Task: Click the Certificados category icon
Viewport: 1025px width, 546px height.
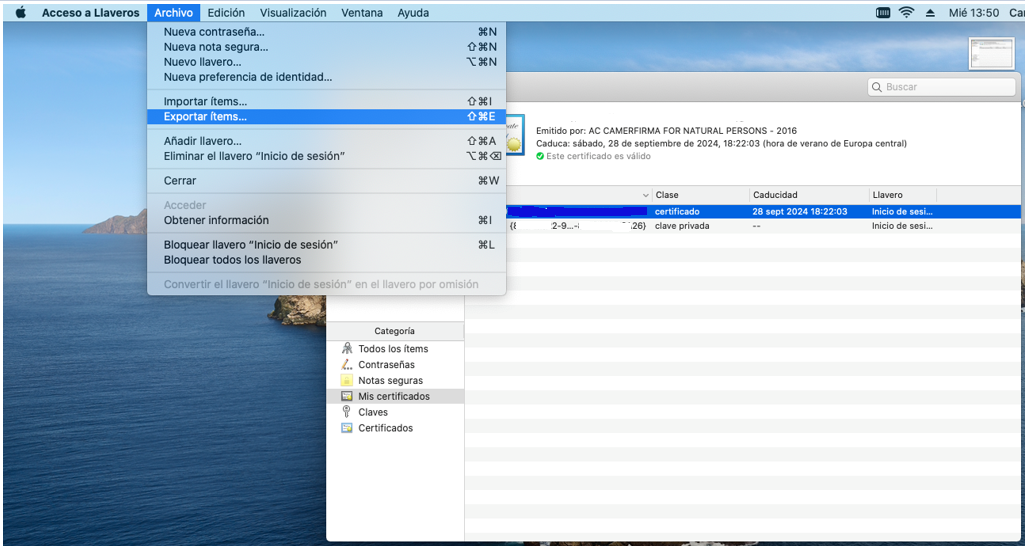Action: 347,428
